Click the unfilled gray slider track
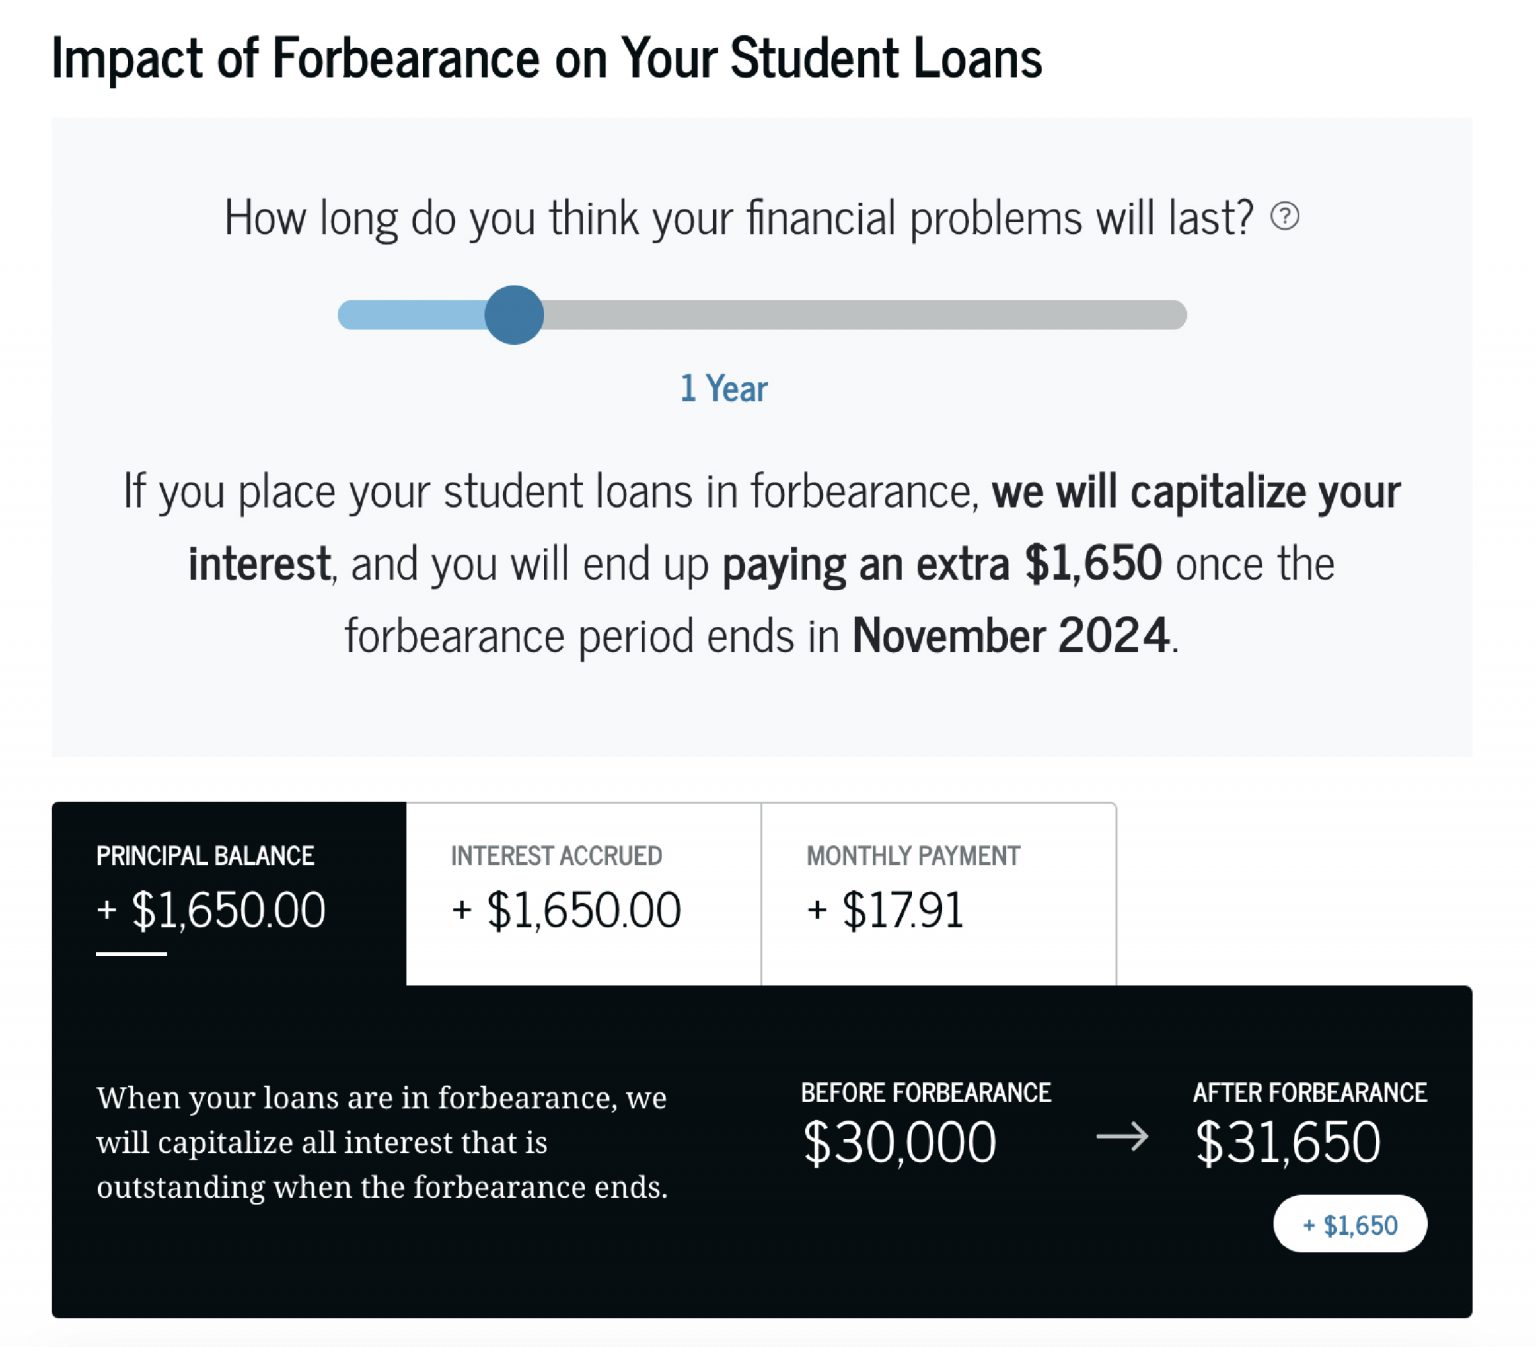The image size is (1536, 1347). click(x=860, y=314)
